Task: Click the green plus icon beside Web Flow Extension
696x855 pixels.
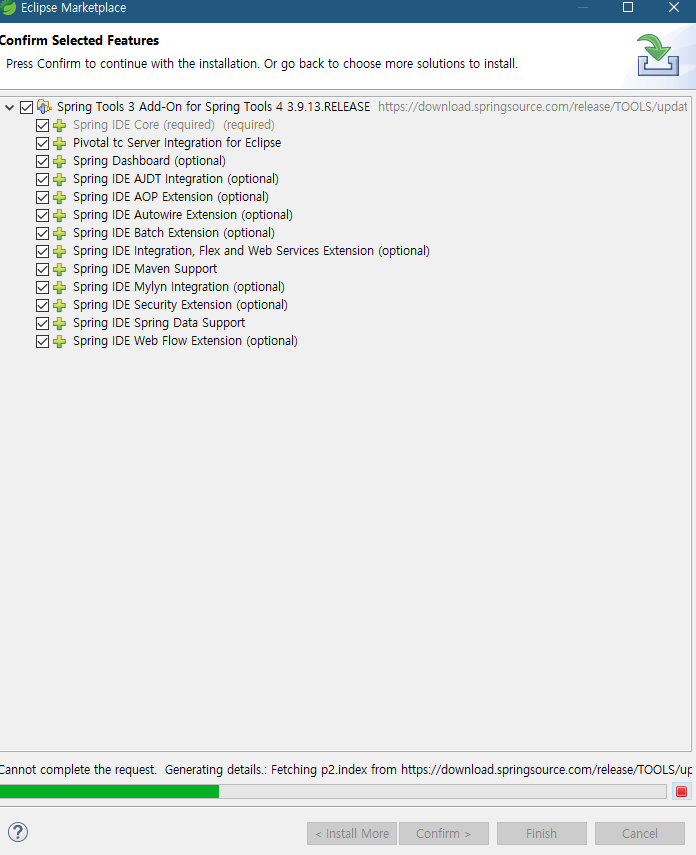Action: coord(59,341)
